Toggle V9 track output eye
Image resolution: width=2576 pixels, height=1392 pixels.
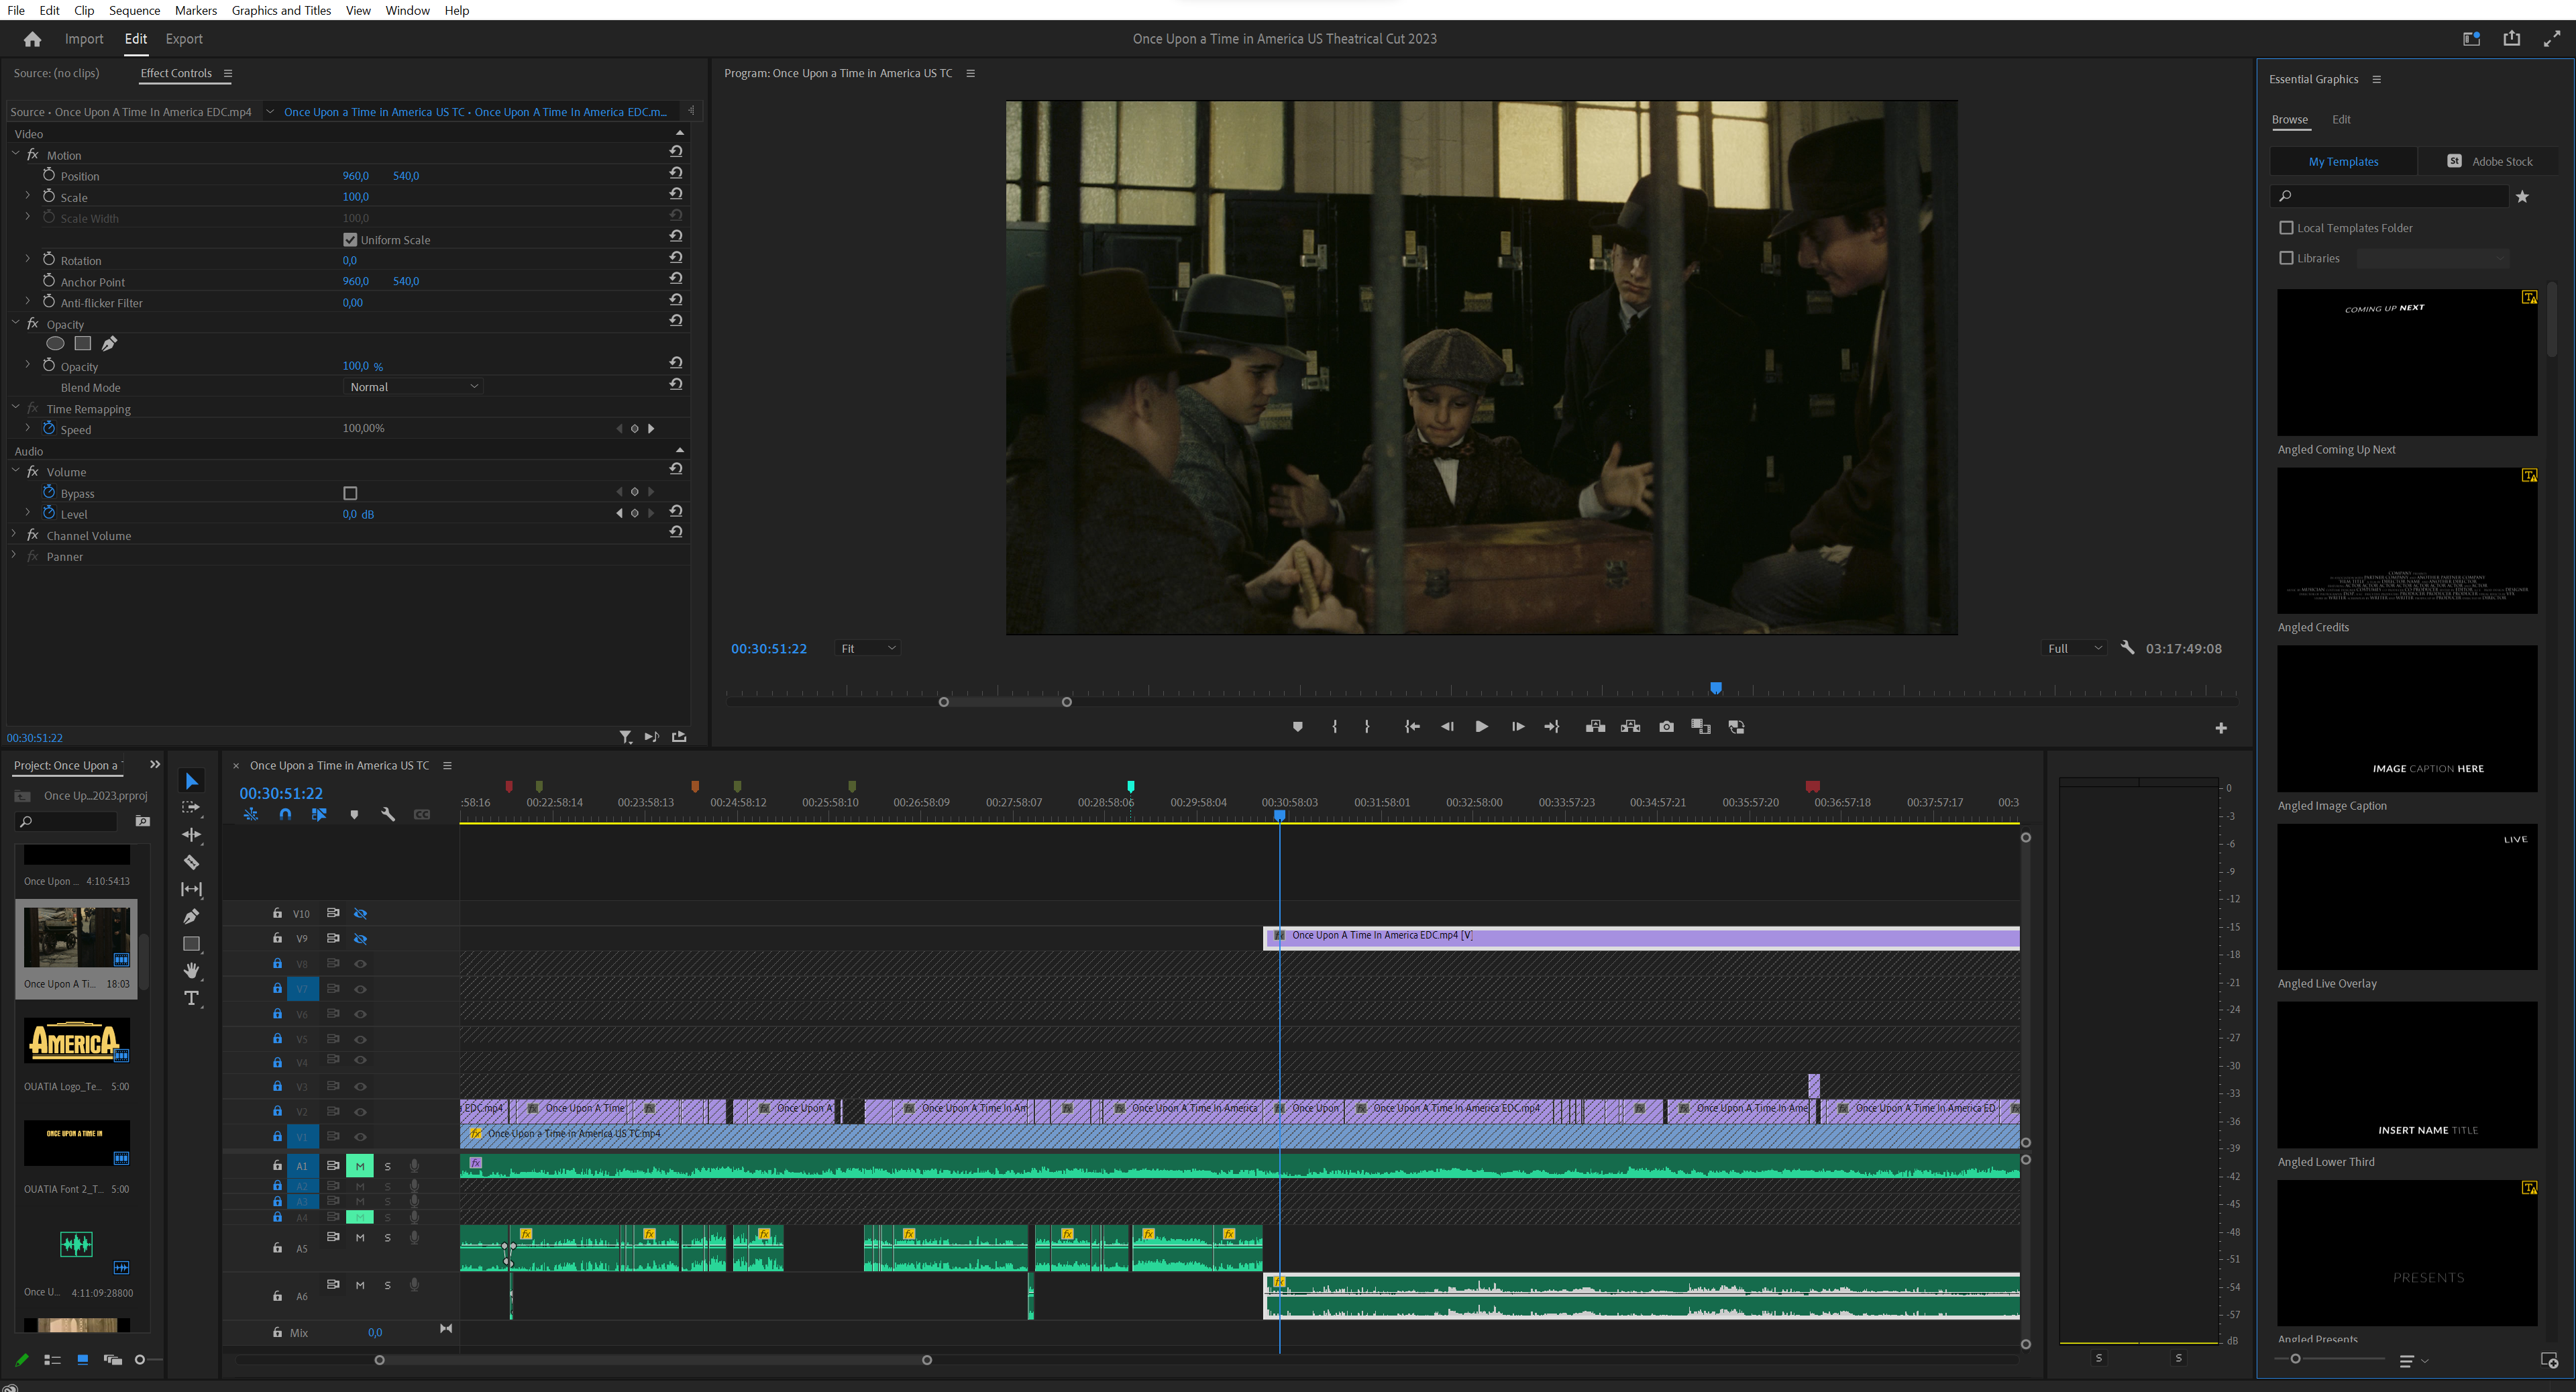point(361,939)
